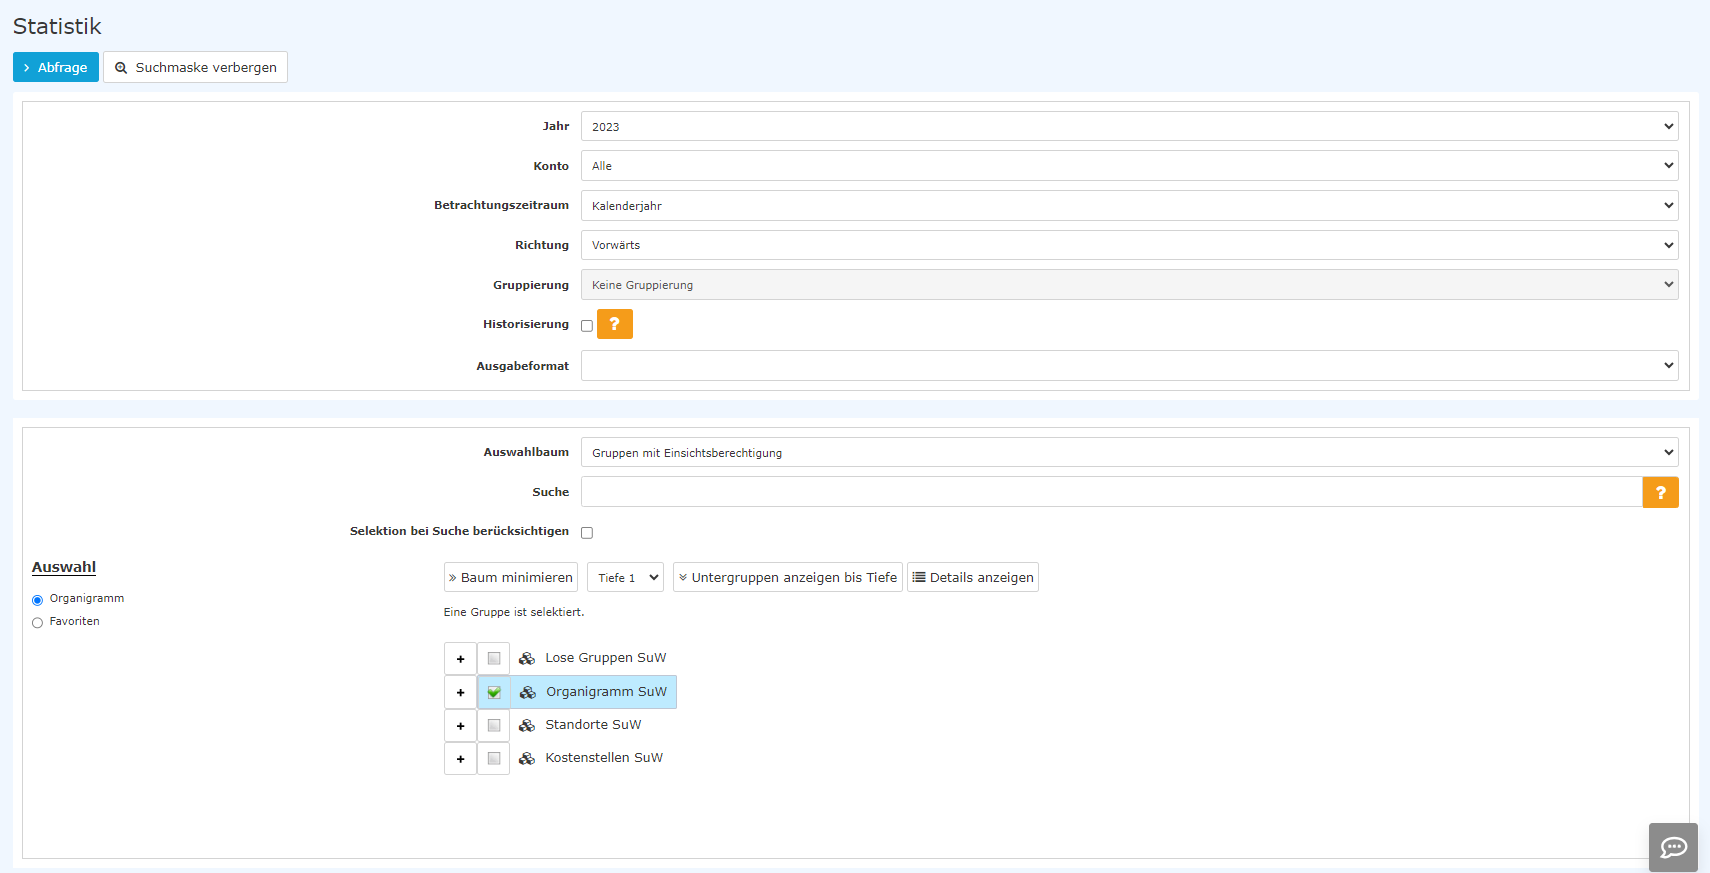This screenshot has height=873, width=1710.
Task: Toggle Selektion bei Suche berücksichtigen checkbox
Action: pyautogui.click(x=587, y=533)
